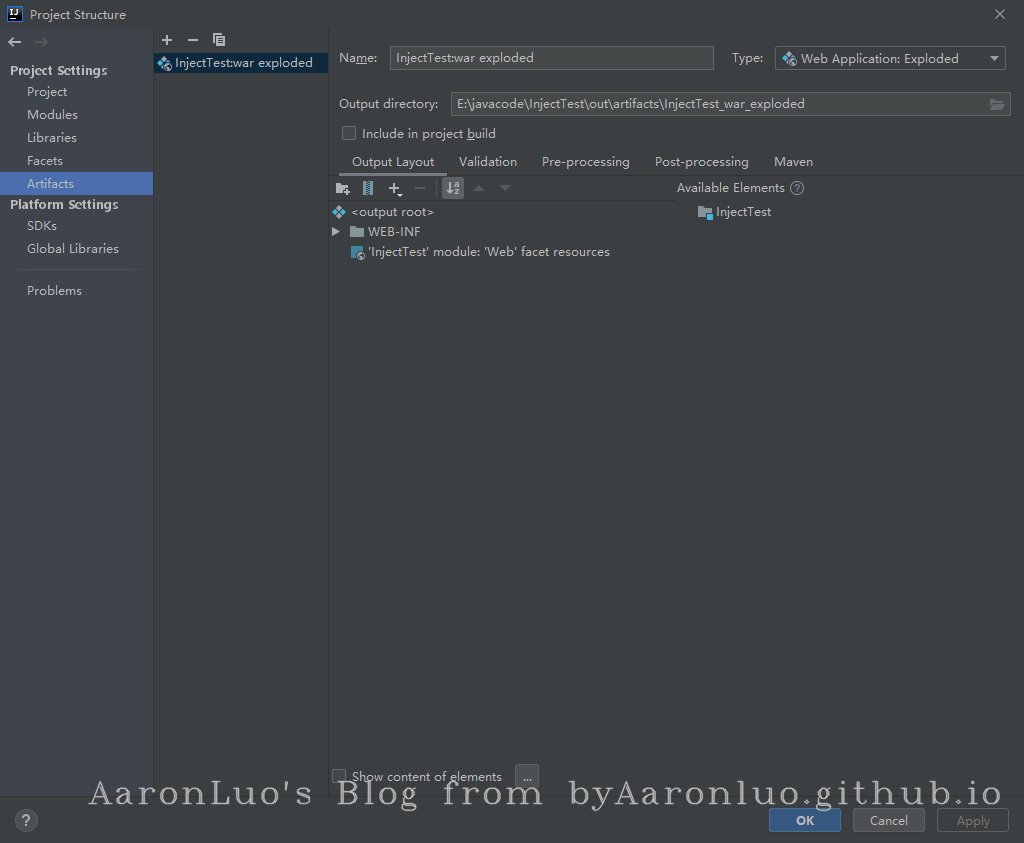This screenshot has height=843, width=1024.
Task: Click the create archive icon in layout toolbar
Action: tap(368, 188)
